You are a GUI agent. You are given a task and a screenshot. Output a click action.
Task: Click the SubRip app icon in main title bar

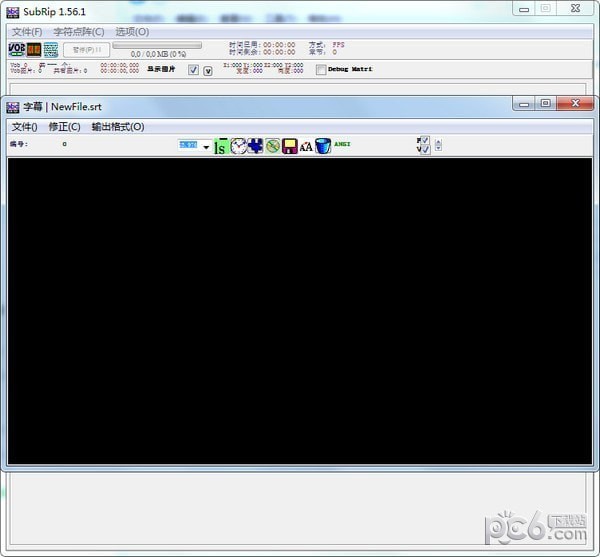point(13,12)
